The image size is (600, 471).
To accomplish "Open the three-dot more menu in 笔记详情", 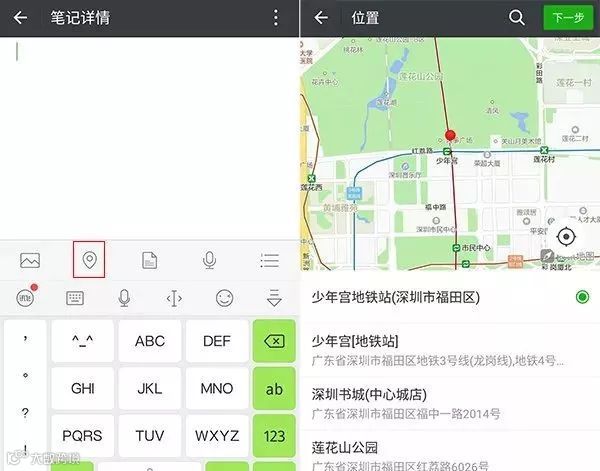I will [276, 18].
